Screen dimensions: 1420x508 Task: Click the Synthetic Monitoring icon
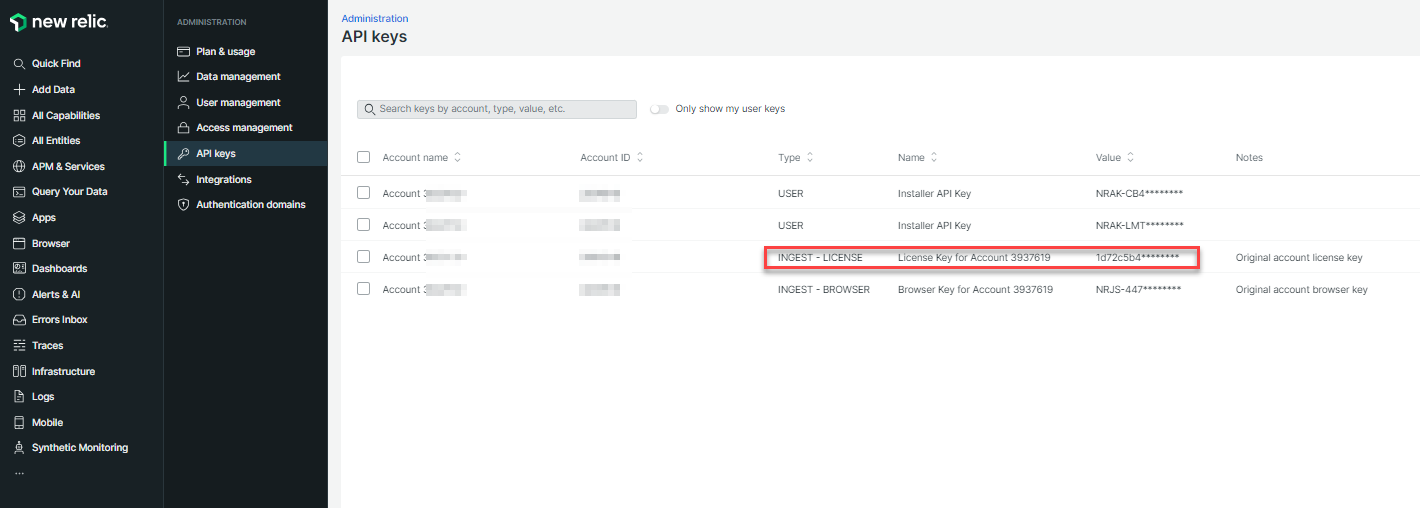tap(19, 448)
